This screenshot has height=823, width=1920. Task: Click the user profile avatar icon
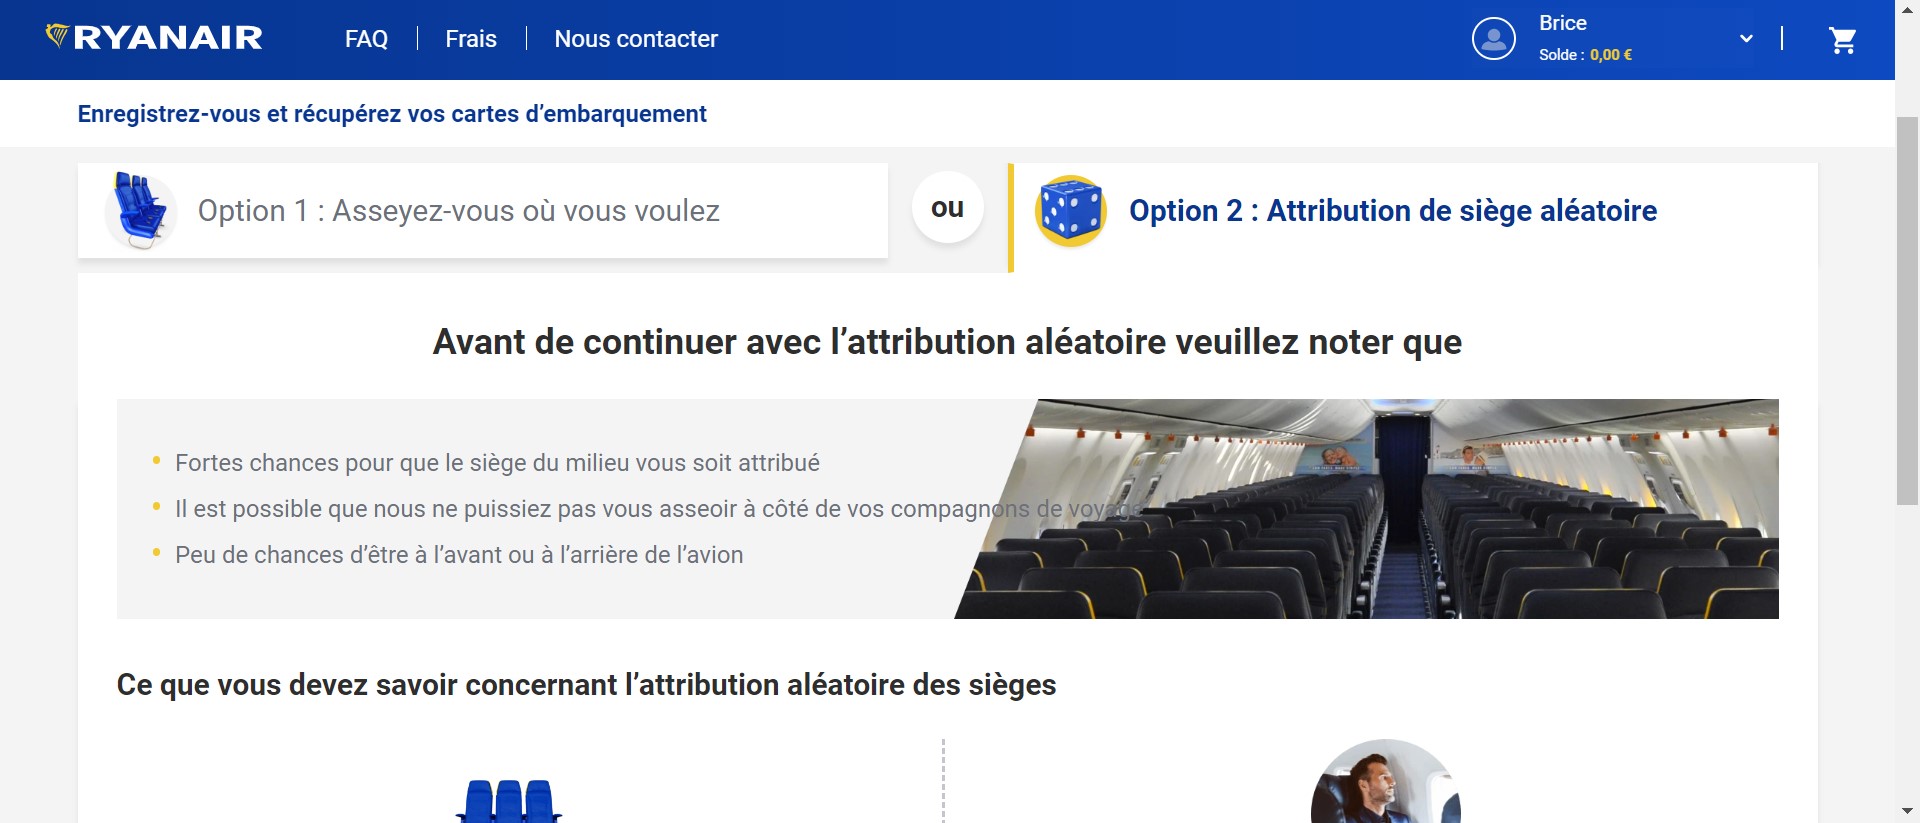tap(1493, 39)
